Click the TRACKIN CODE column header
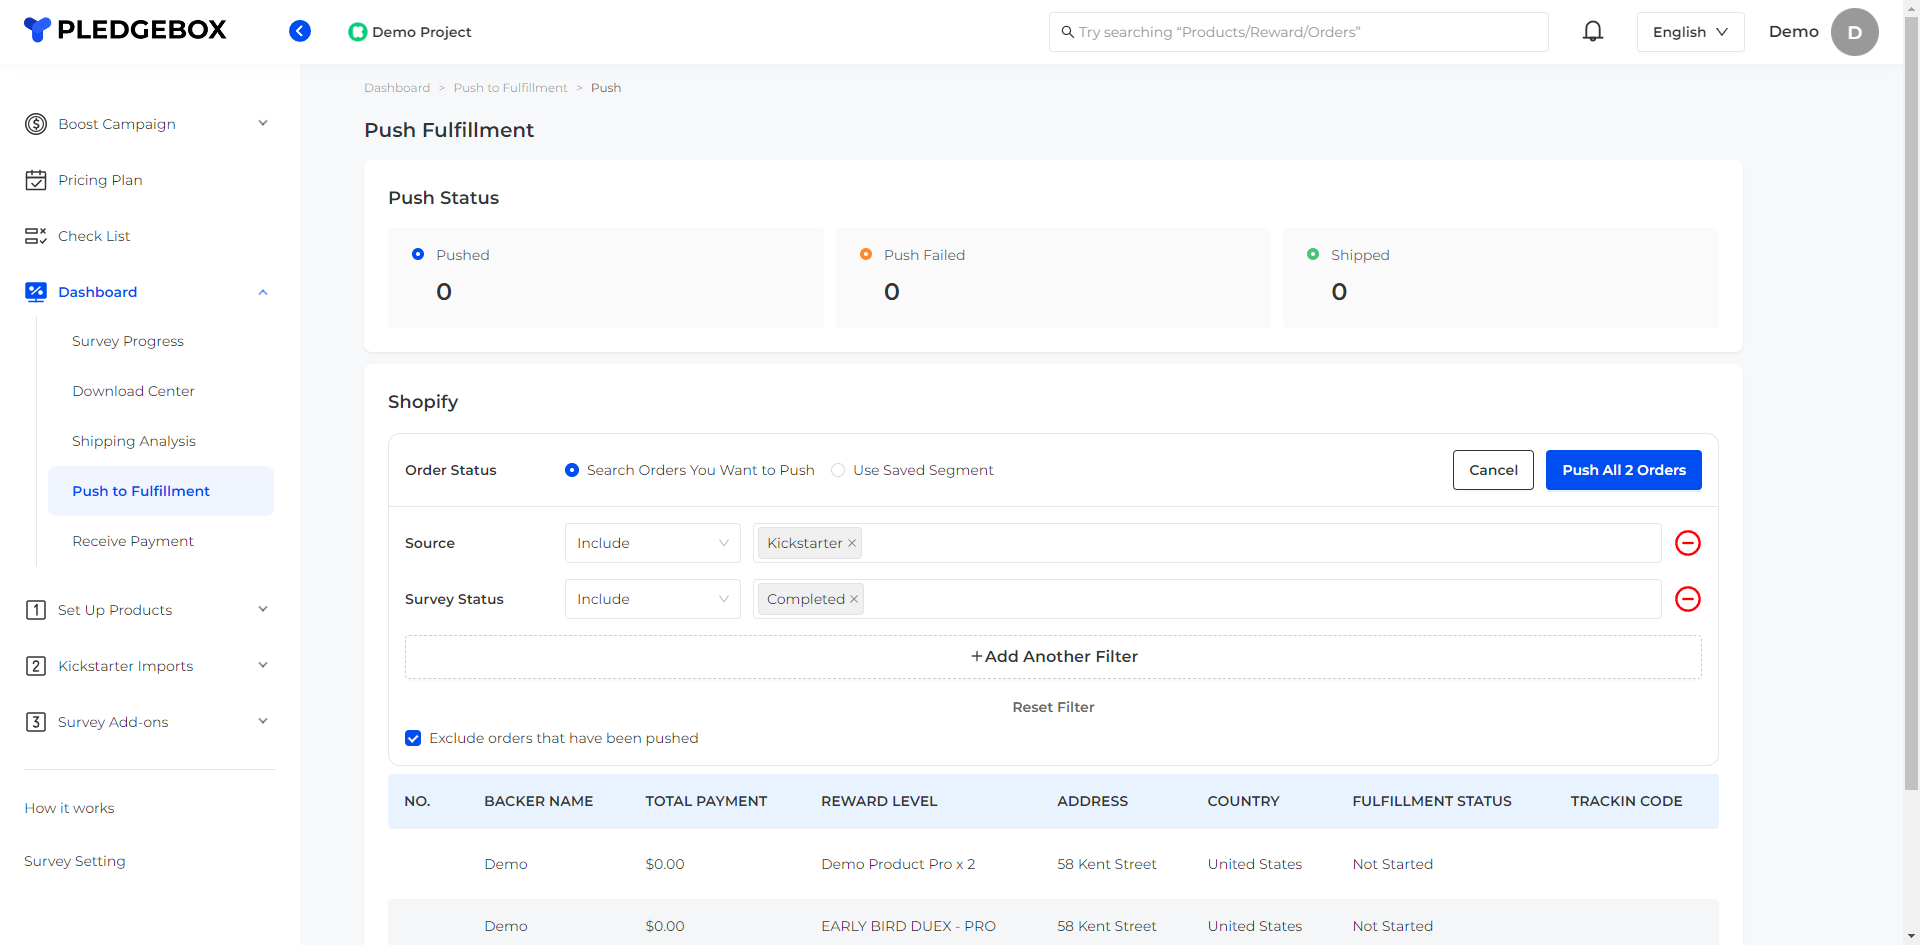This screenshot has height=945, width=1920. pyautogui.click(x=1626, y=801)
